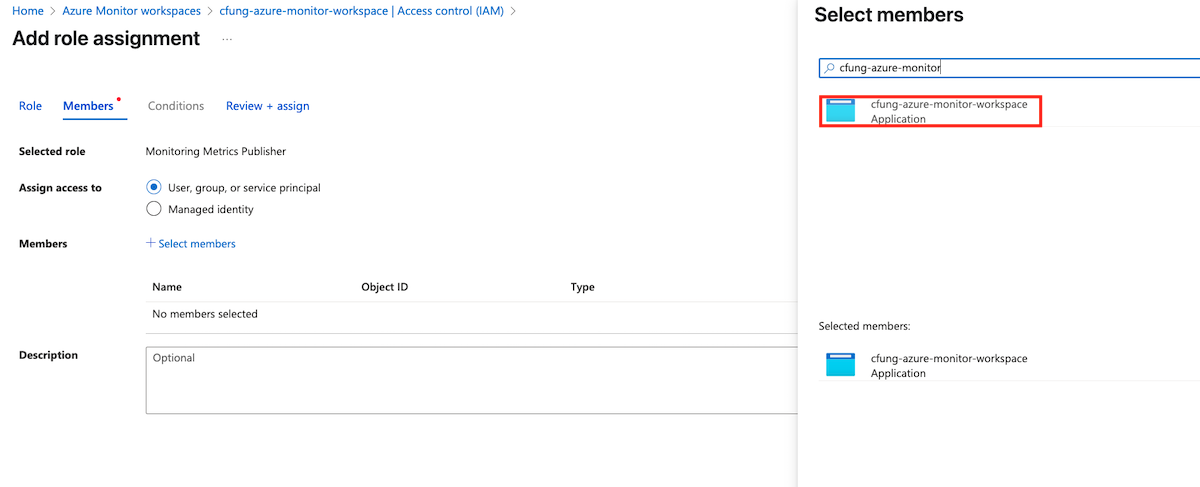Open the Review + assign tab
The width and height of the screenshot is (1200, 487).
267,106
